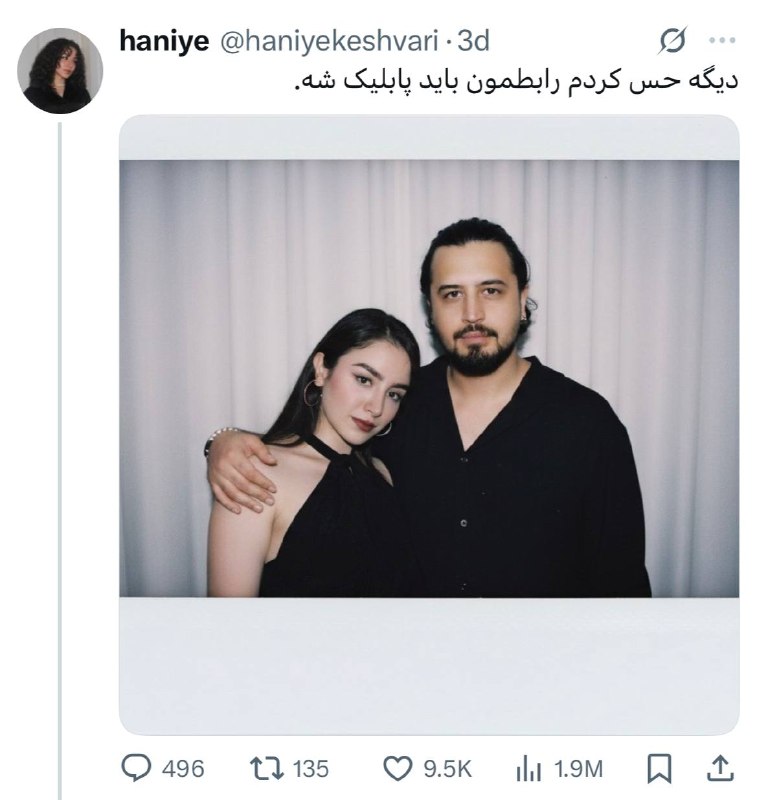Viewport: 757px width, 800px height.
Task: Repost this tweet using the retweet arrows icon
Action: click(x=267, y=768)
